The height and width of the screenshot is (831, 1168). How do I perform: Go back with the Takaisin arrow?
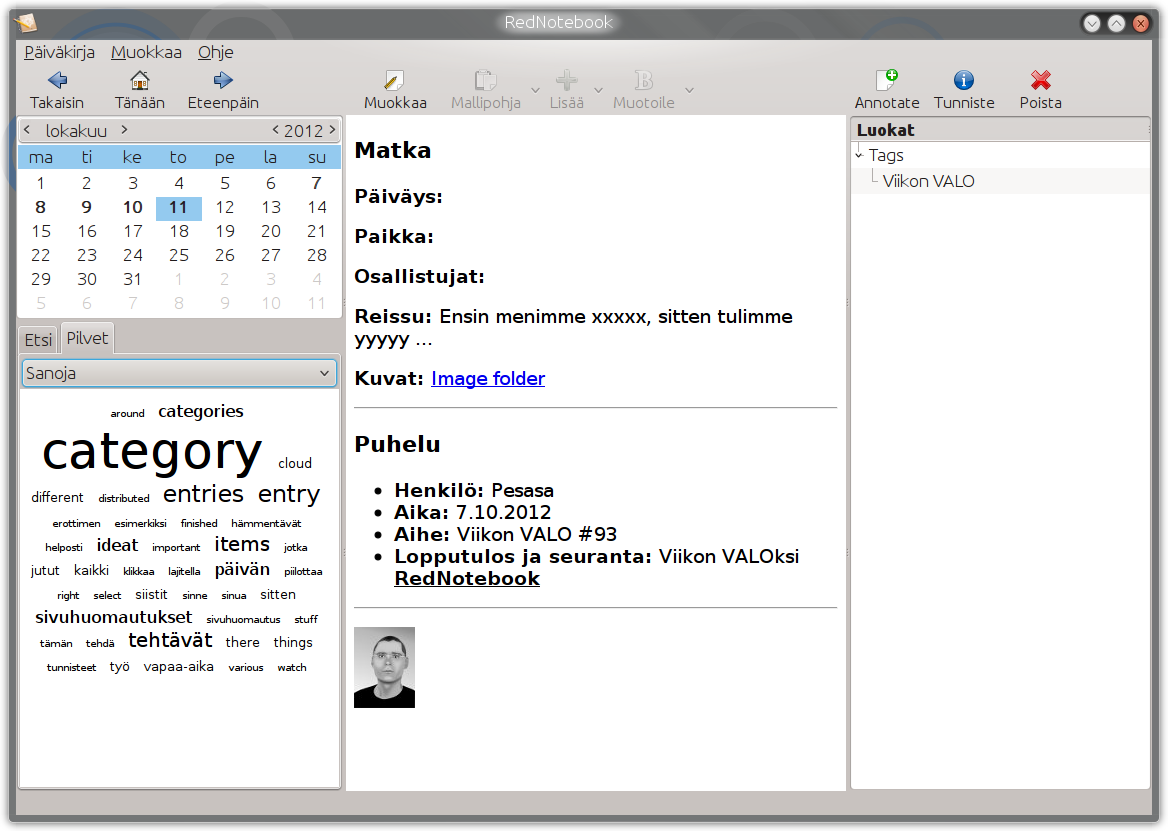tap(57, 80)
